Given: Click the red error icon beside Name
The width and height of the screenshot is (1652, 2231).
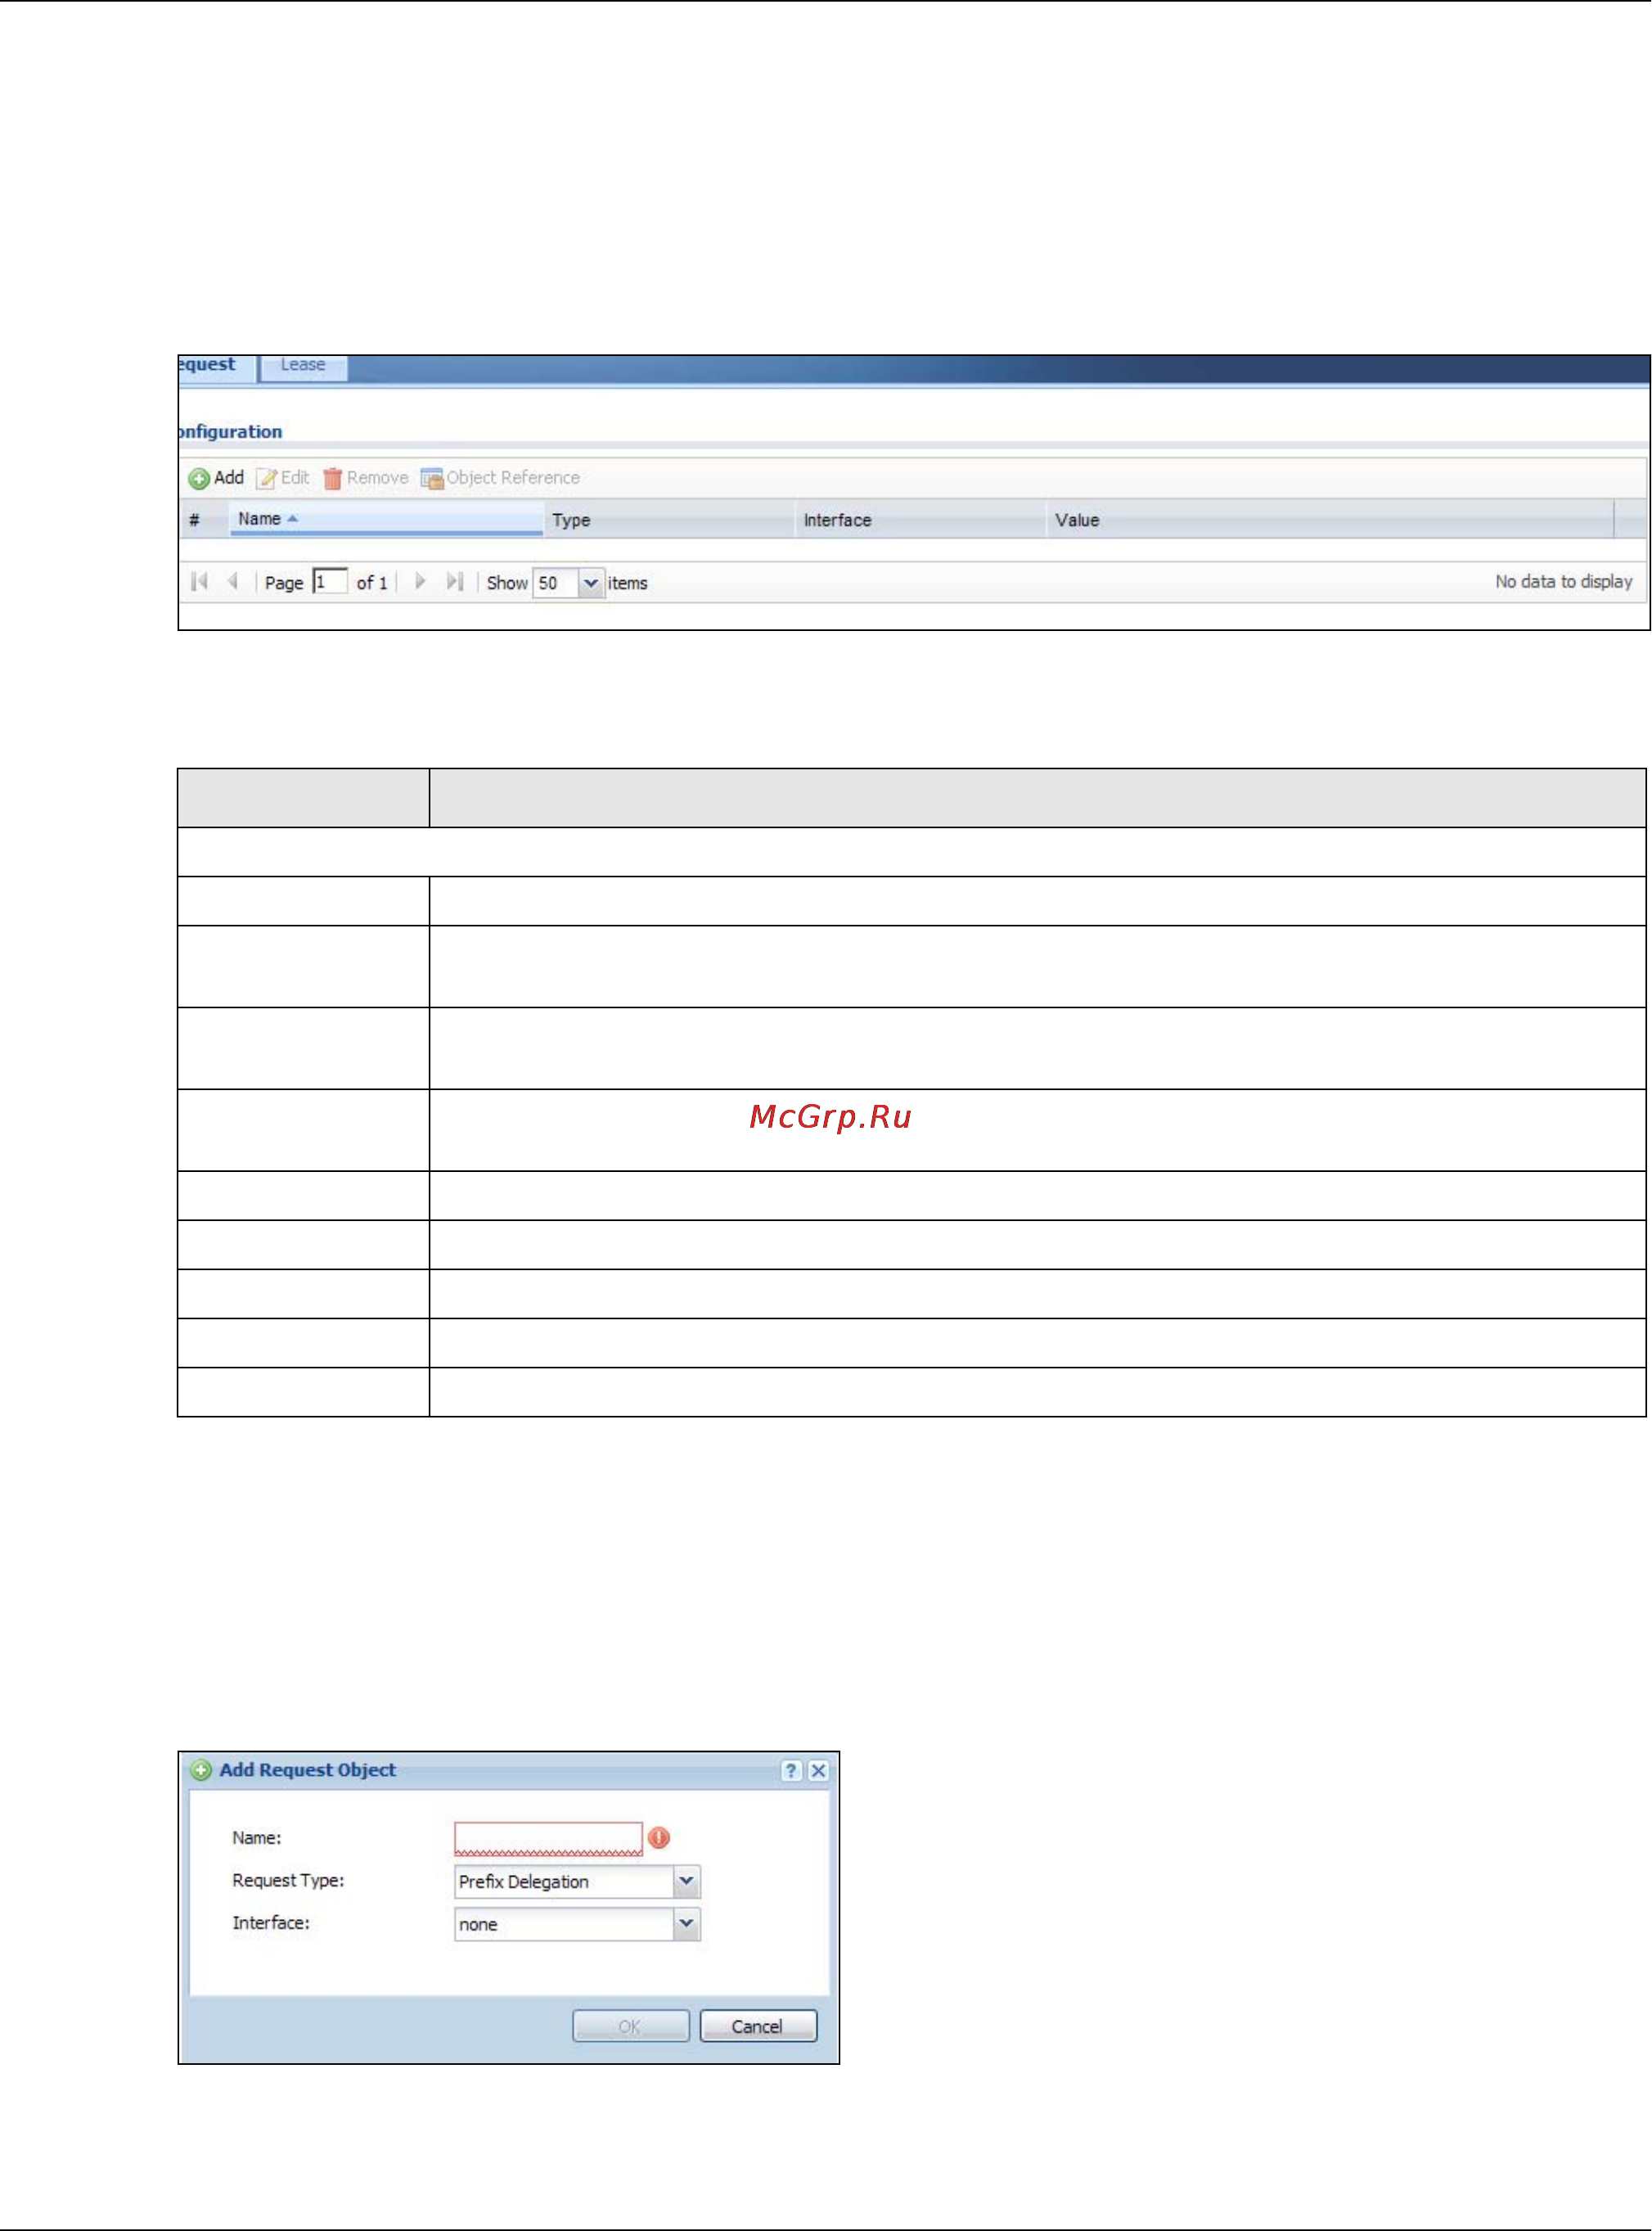Looking at the screenshot, I should [x=659, y=1838].
